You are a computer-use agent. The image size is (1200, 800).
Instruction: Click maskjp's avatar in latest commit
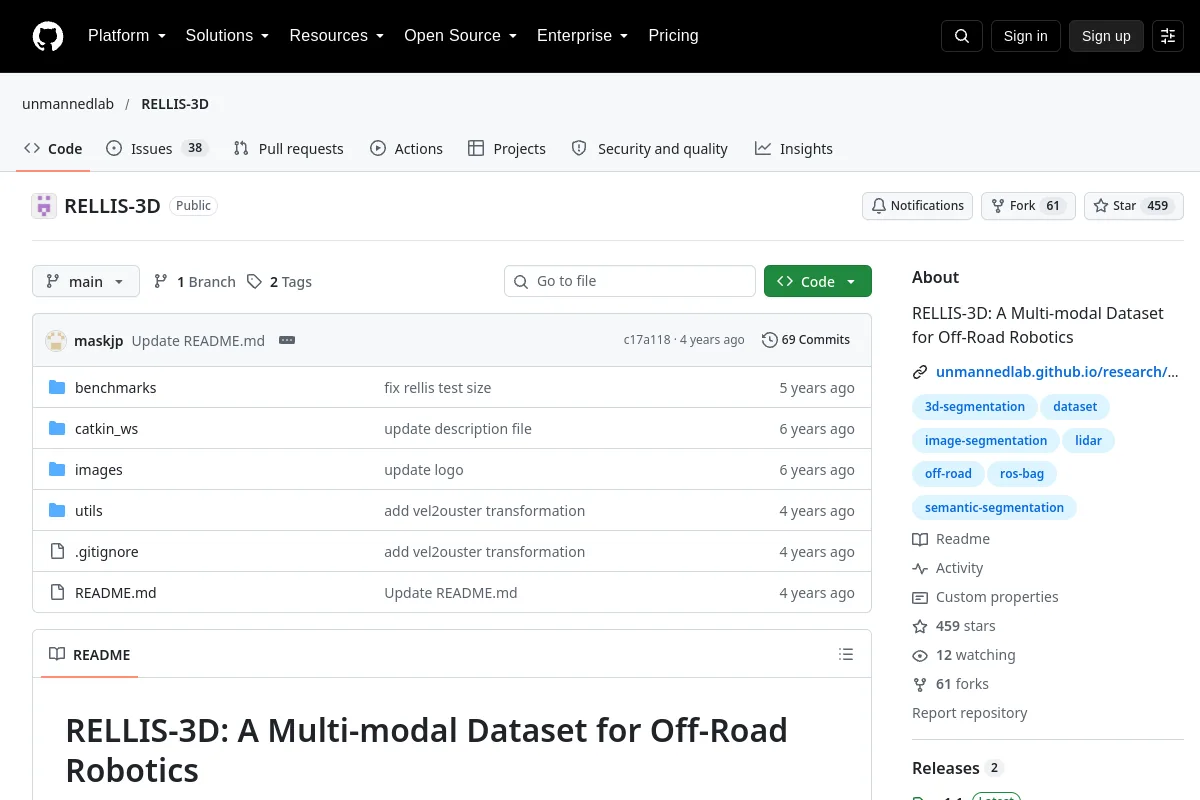(x=56, y=340)
